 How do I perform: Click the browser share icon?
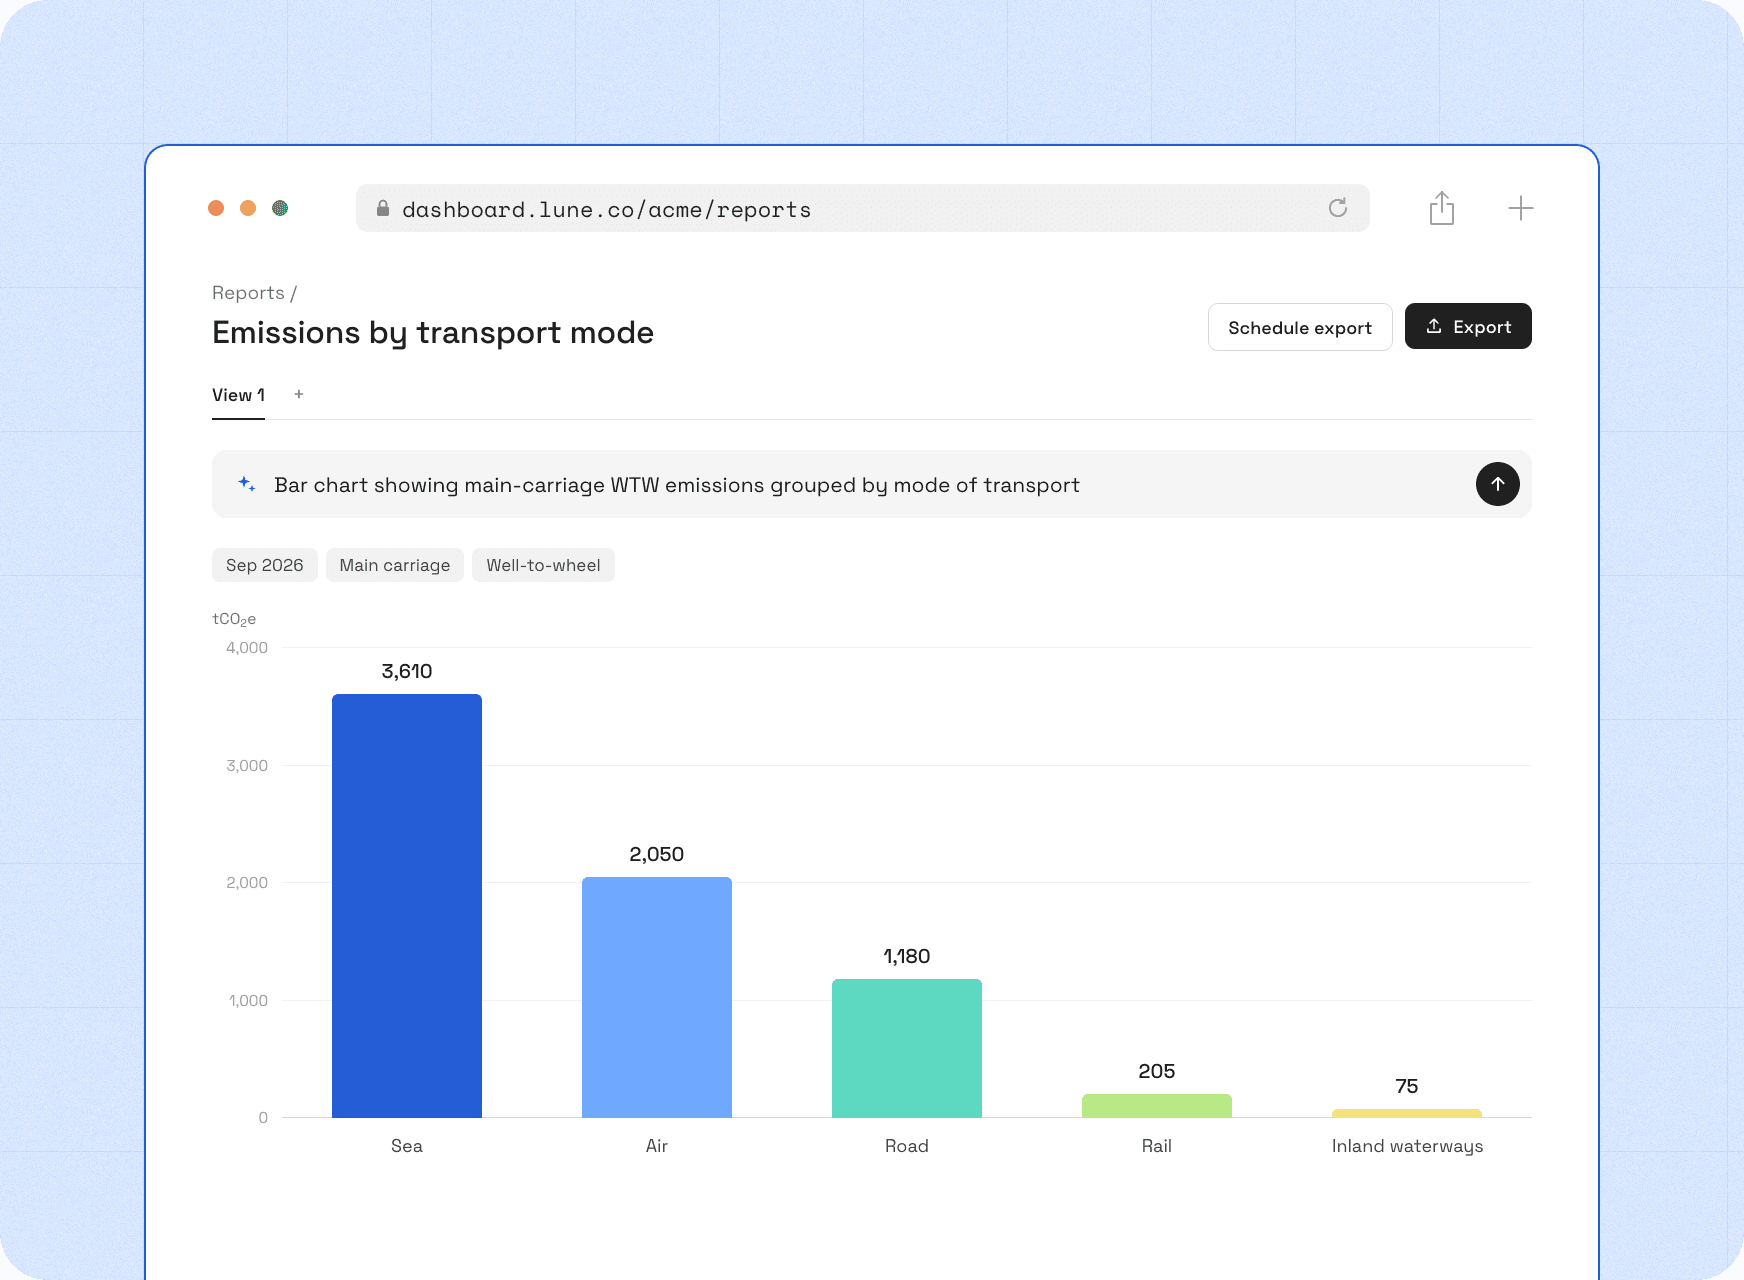click(x=1442, y=208)
